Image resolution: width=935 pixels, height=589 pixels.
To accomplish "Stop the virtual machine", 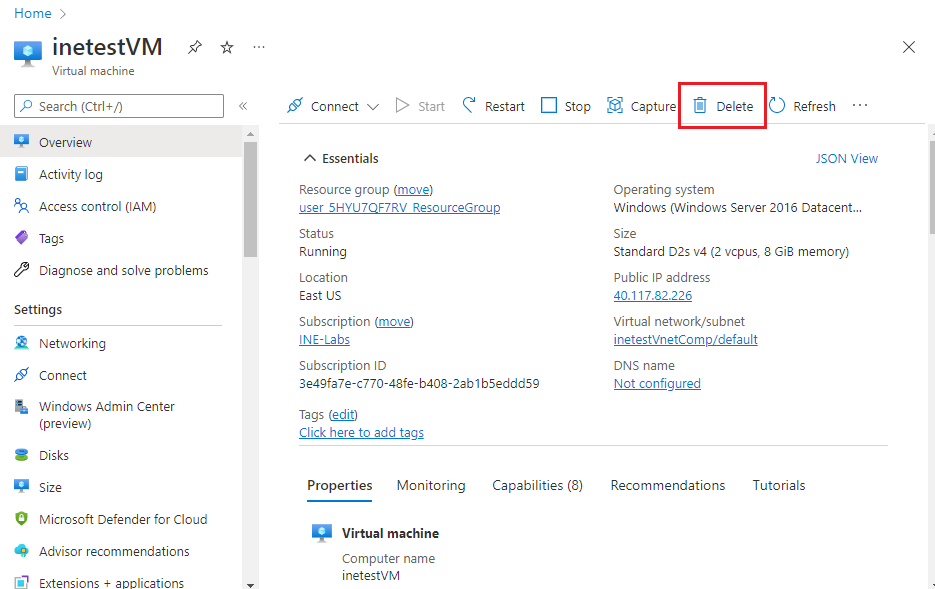I will point(566,106).
